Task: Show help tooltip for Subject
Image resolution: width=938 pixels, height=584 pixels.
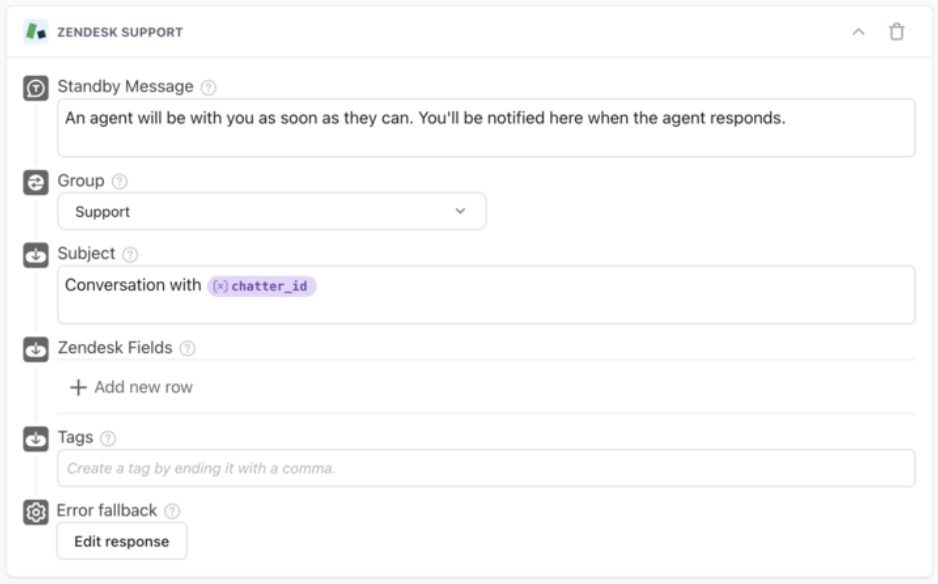Action: [x=131, y=255]
